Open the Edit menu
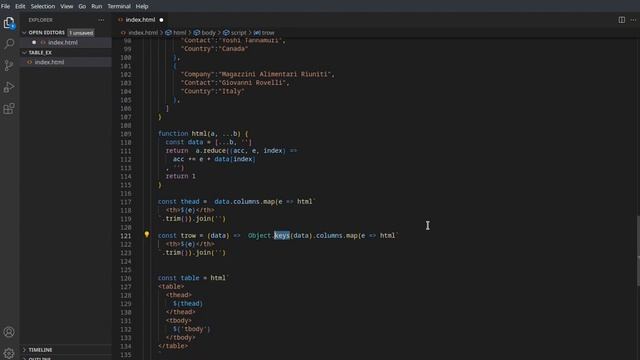 [x=20, y=6]
